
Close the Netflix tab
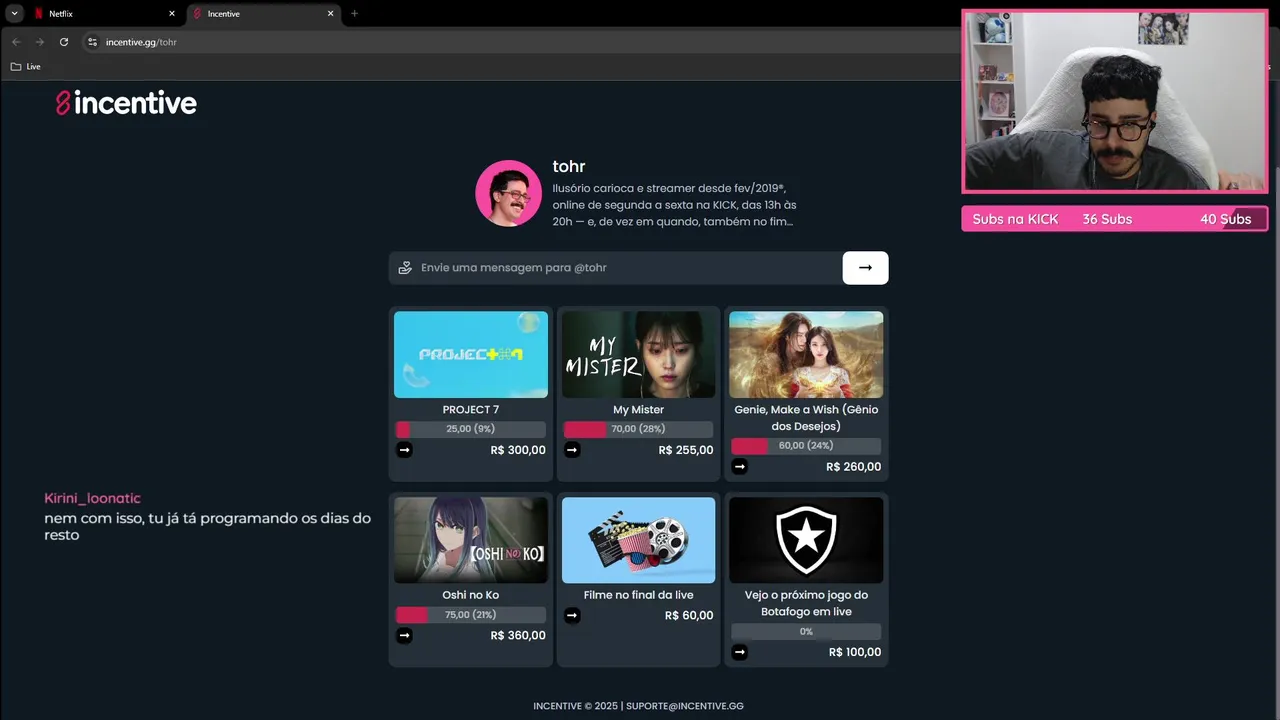click(172, 14)
